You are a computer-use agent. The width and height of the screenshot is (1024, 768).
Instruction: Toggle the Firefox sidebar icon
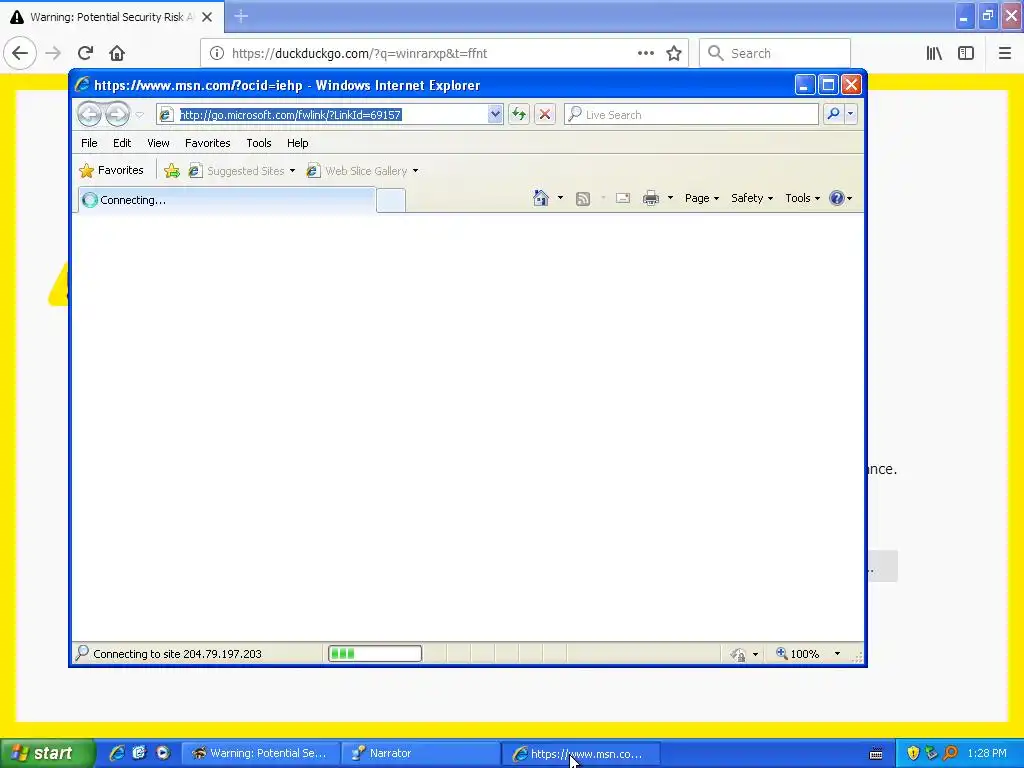pos(966,53)
